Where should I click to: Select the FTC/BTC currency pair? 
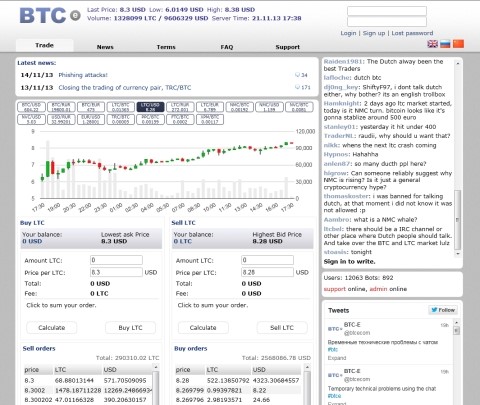coord(180,119)
